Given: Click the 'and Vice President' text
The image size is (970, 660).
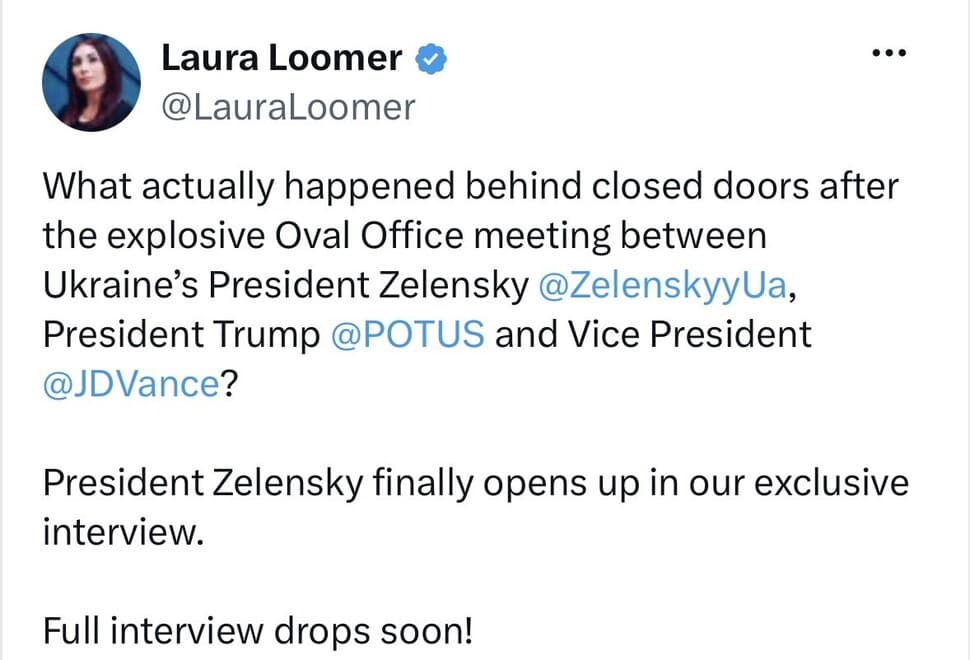Looking at the screenshot, I should click(x=653, y=335).
